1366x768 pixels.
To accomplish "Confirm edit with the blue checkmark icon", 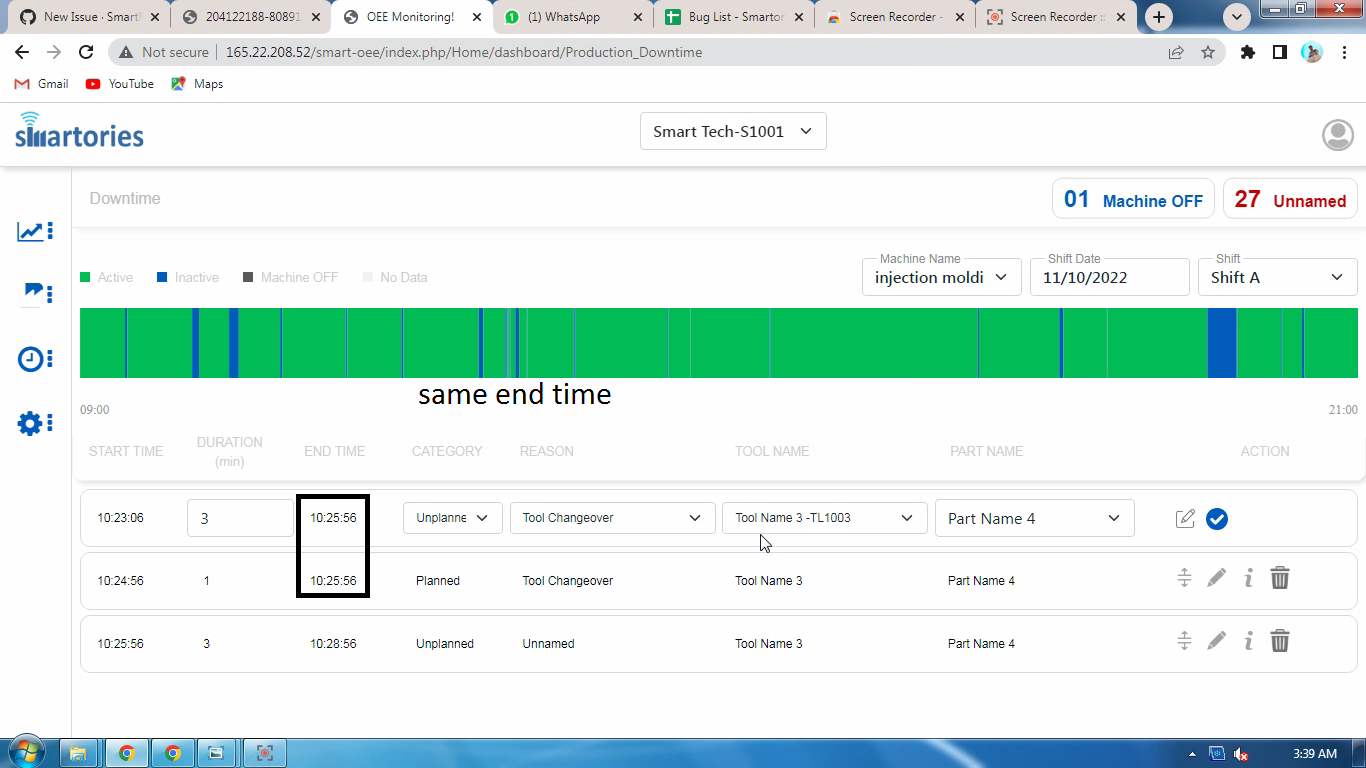I will (x=1217, y=519).
